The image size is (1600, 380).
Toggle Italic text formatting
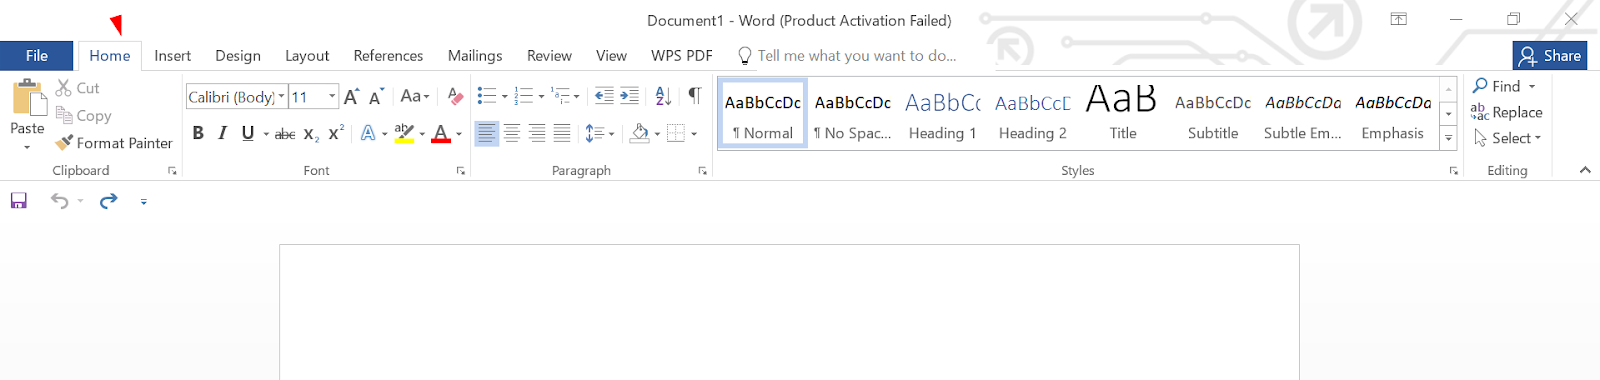point(222,133)
